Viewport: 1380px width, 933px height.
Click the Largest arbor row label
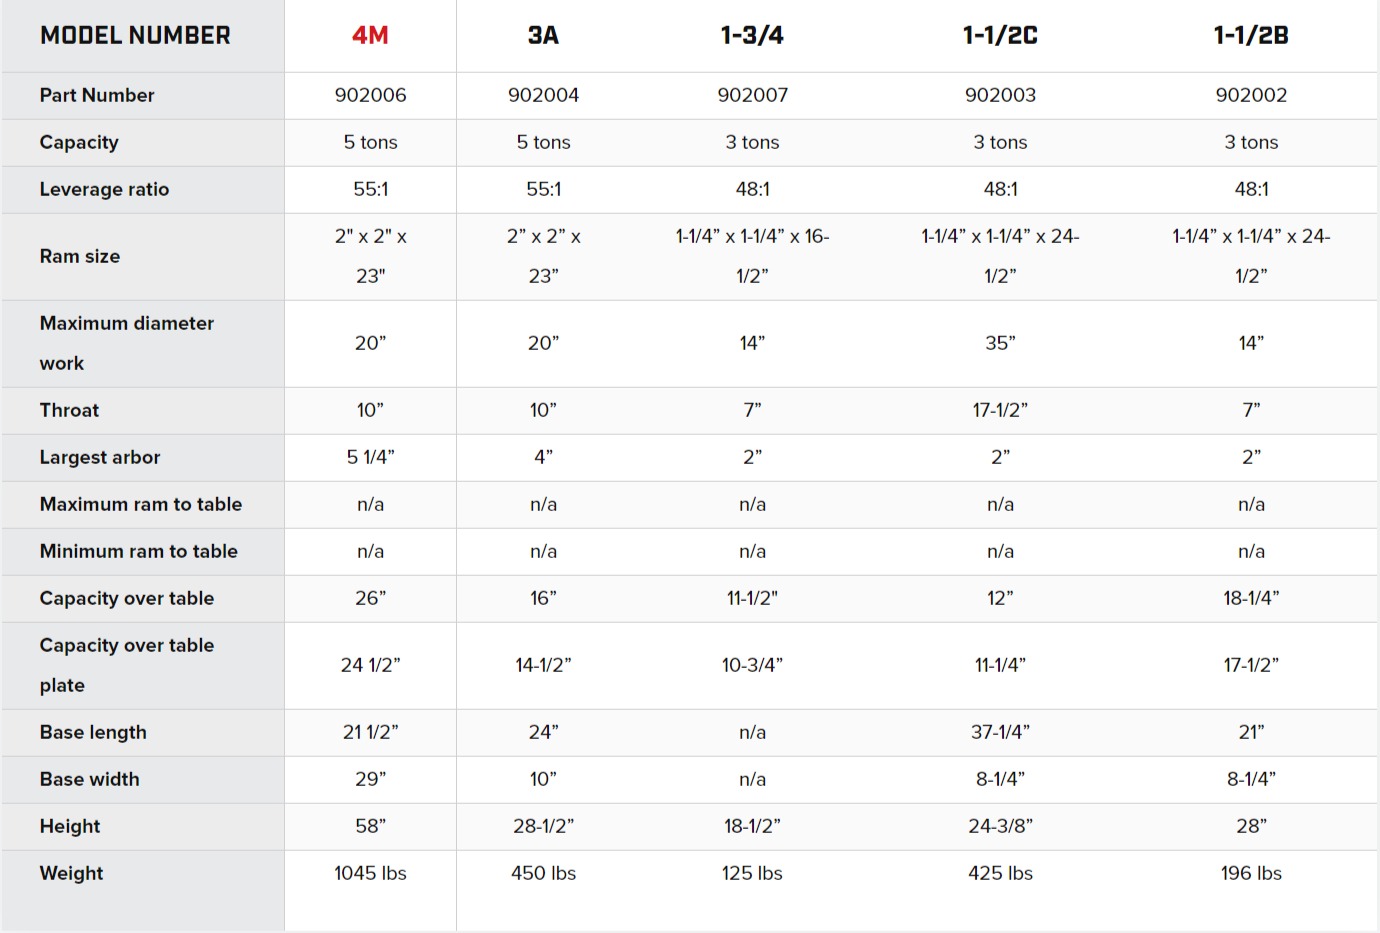point(100,457)
